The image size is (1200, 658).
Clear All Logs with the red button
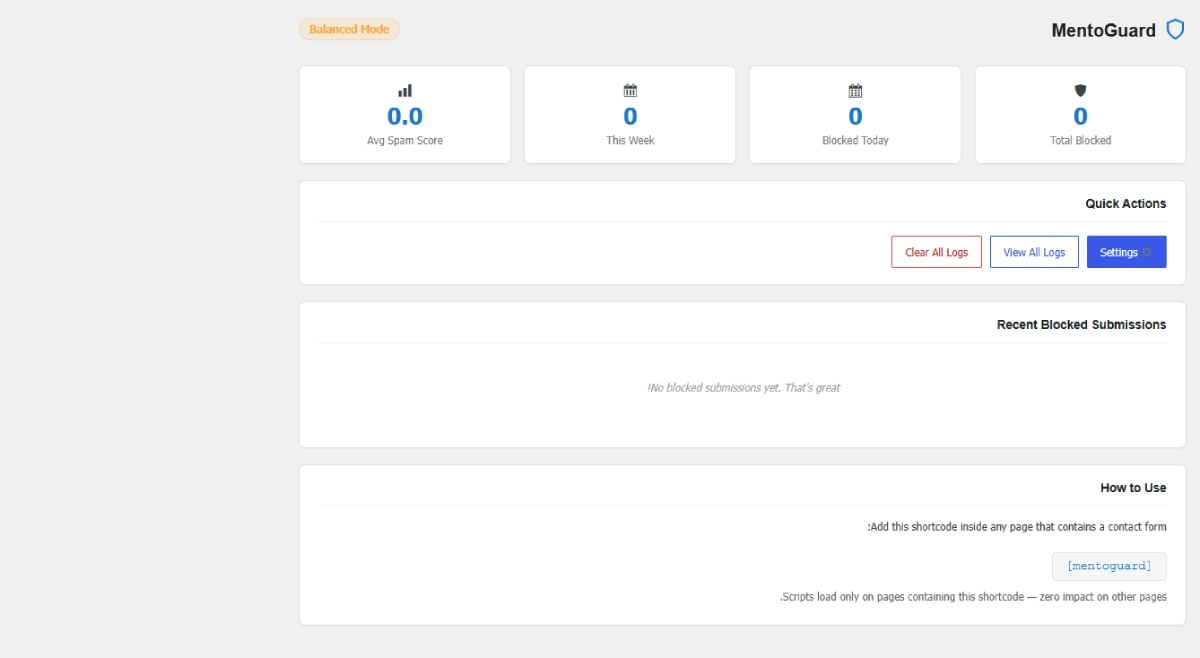tap(937, 252)
